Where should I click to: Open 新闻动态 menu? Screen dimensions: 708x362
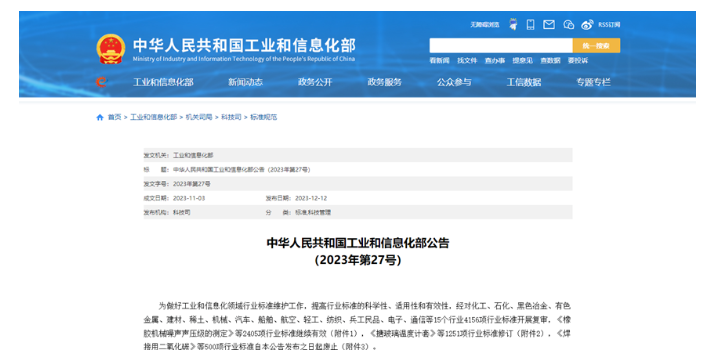(245, 82)
